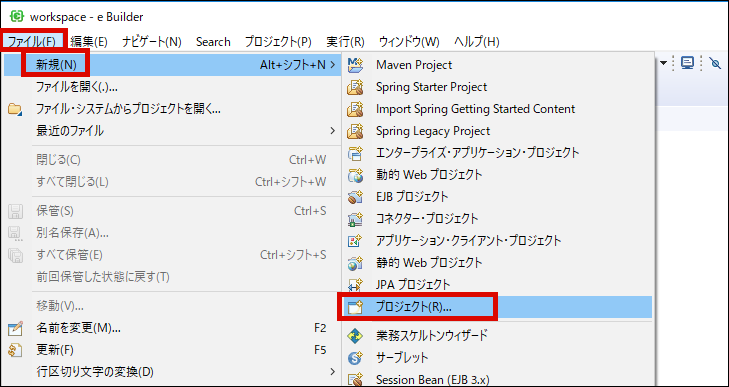Click the 静的 Web プロジェクト icon
Screen dimensions: 729x387
click(355, 263)
